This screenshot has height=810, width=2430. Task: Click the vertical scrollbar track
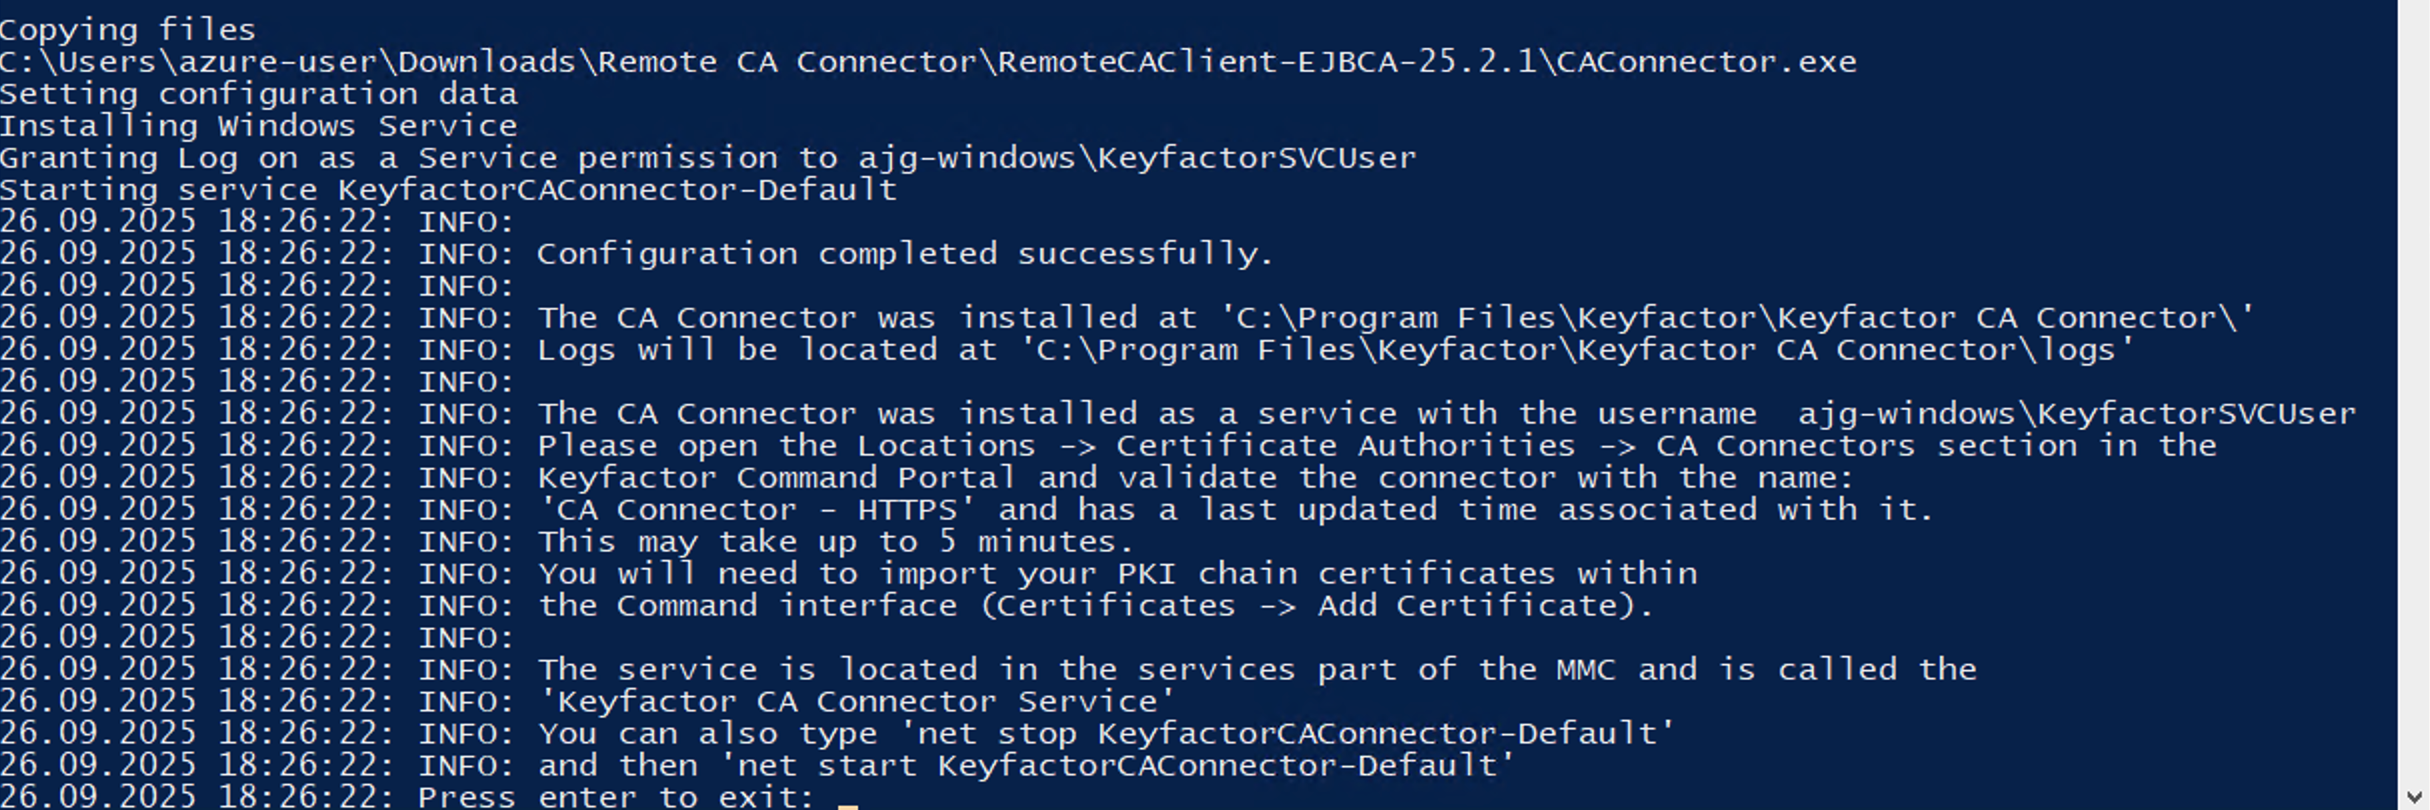2414,400
